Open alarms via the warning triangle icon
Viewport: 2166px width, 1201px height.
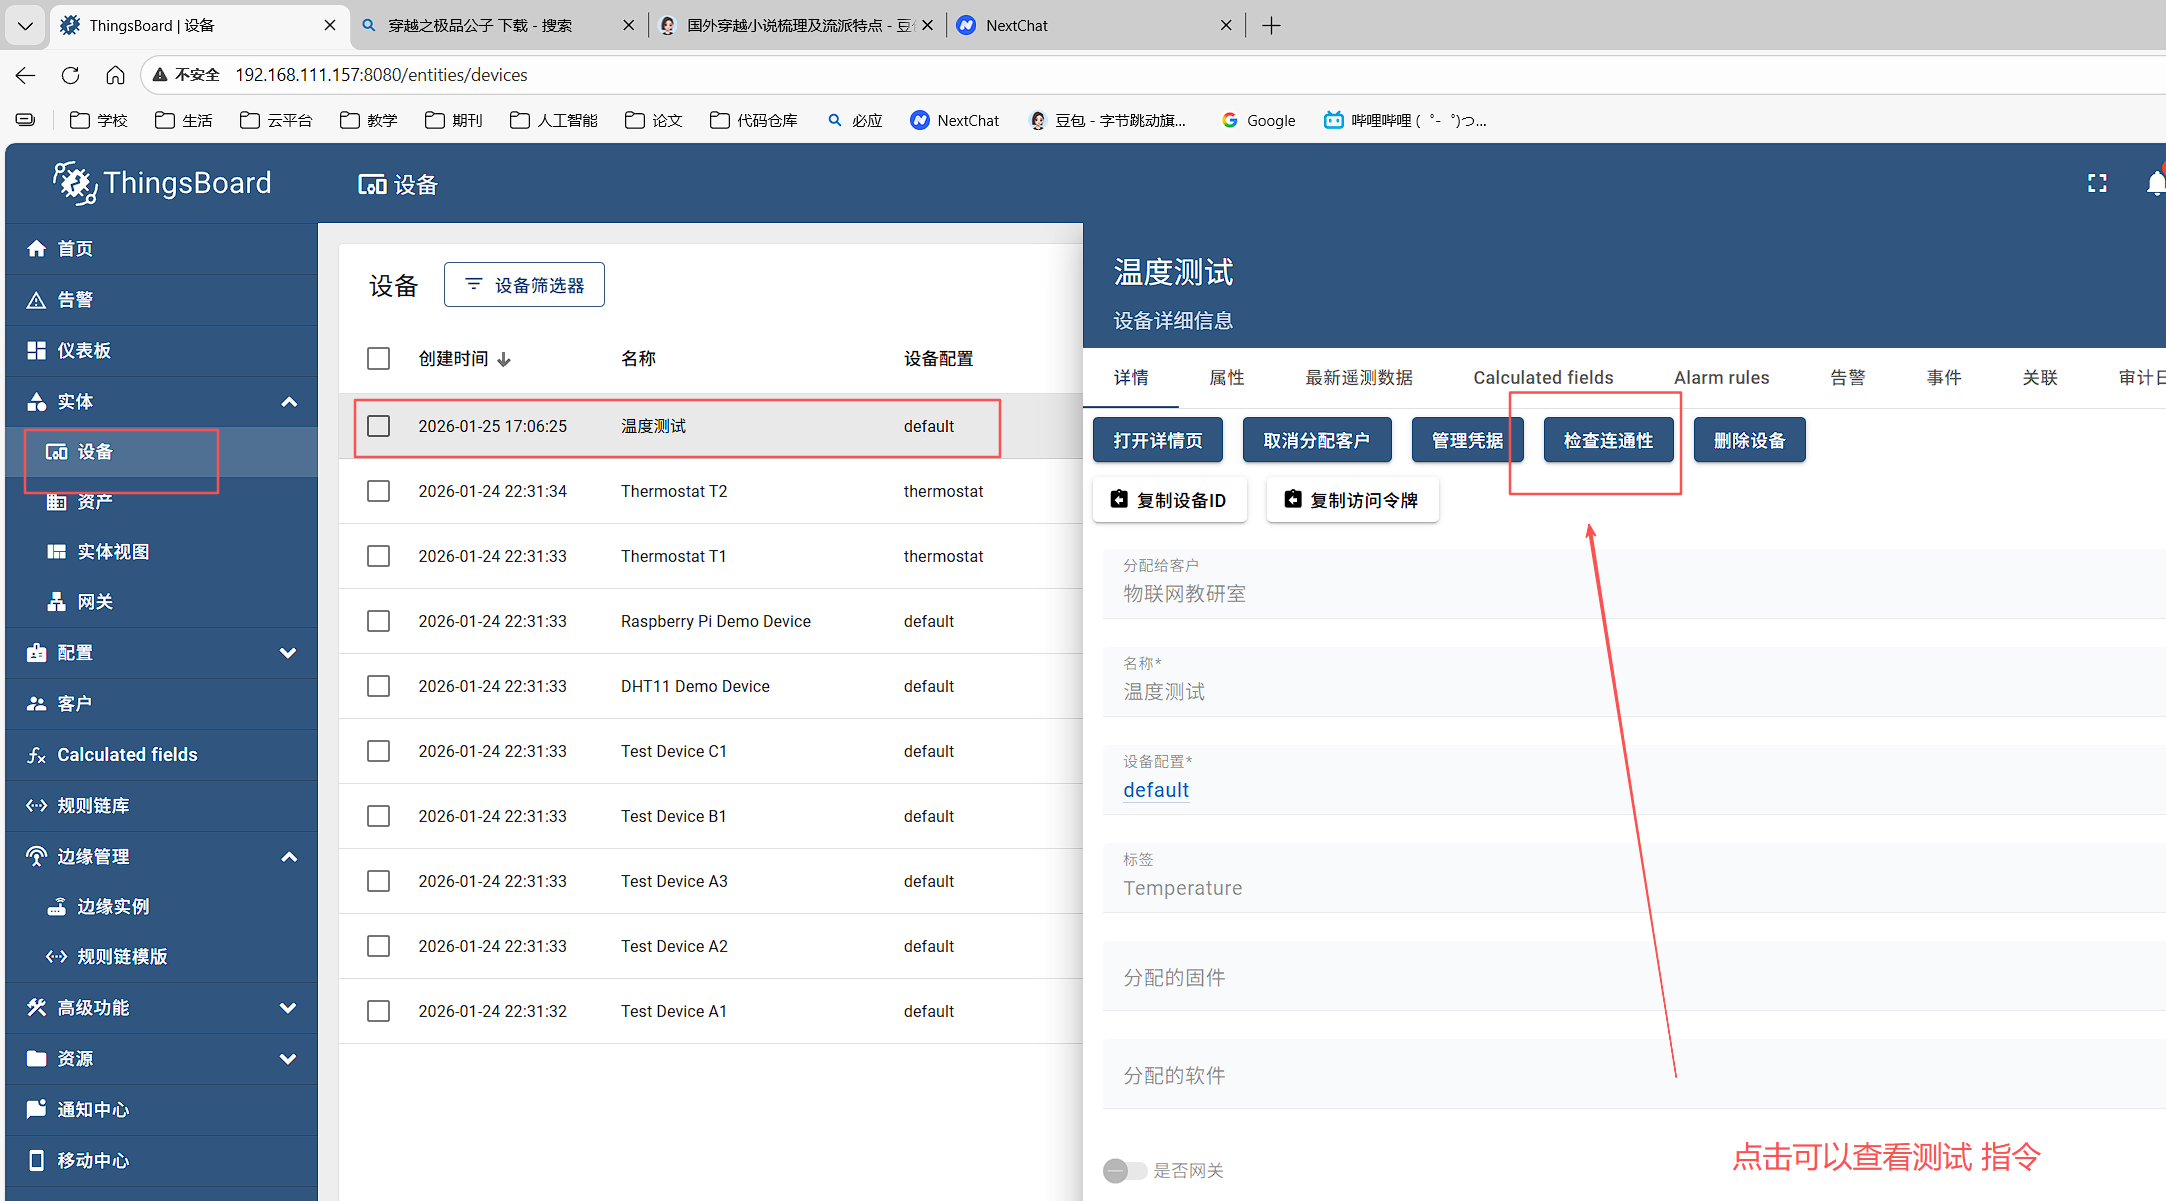[x=37, y=300]
